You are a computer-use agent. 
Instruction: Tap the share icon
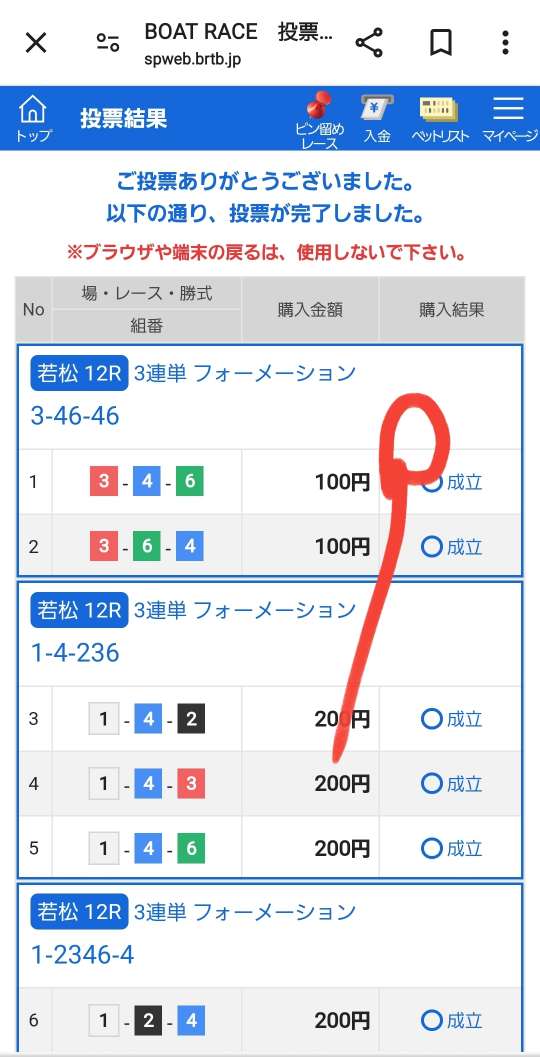click(x=369, y=43)
